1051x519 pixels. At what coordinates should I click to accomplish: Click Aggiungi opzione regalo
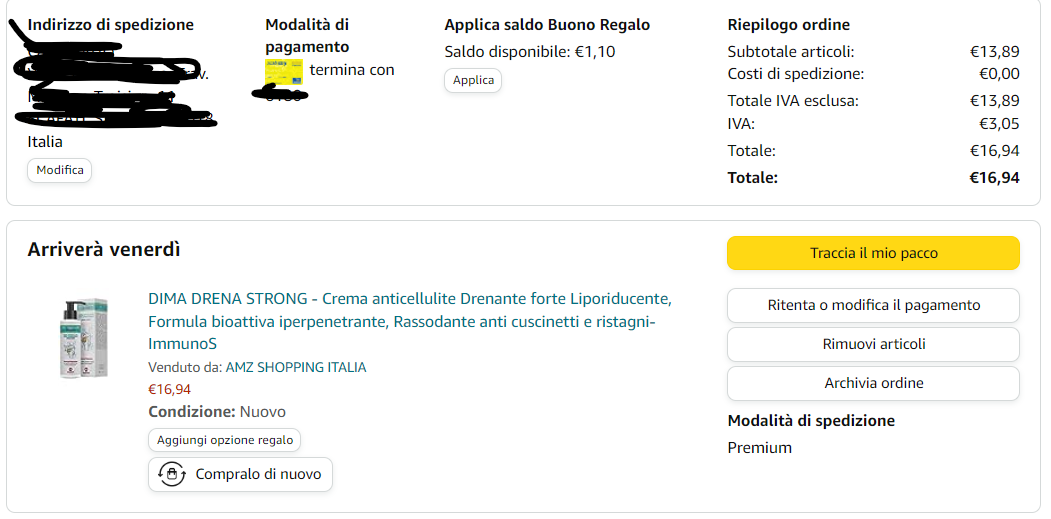pos(225,440)
